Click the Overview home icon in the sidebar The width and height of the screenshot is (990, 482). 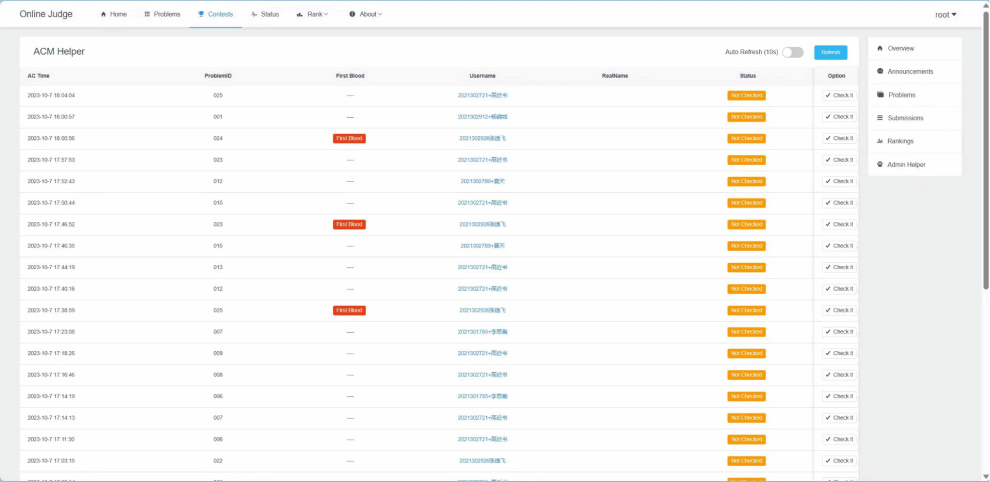click(880, 48)
